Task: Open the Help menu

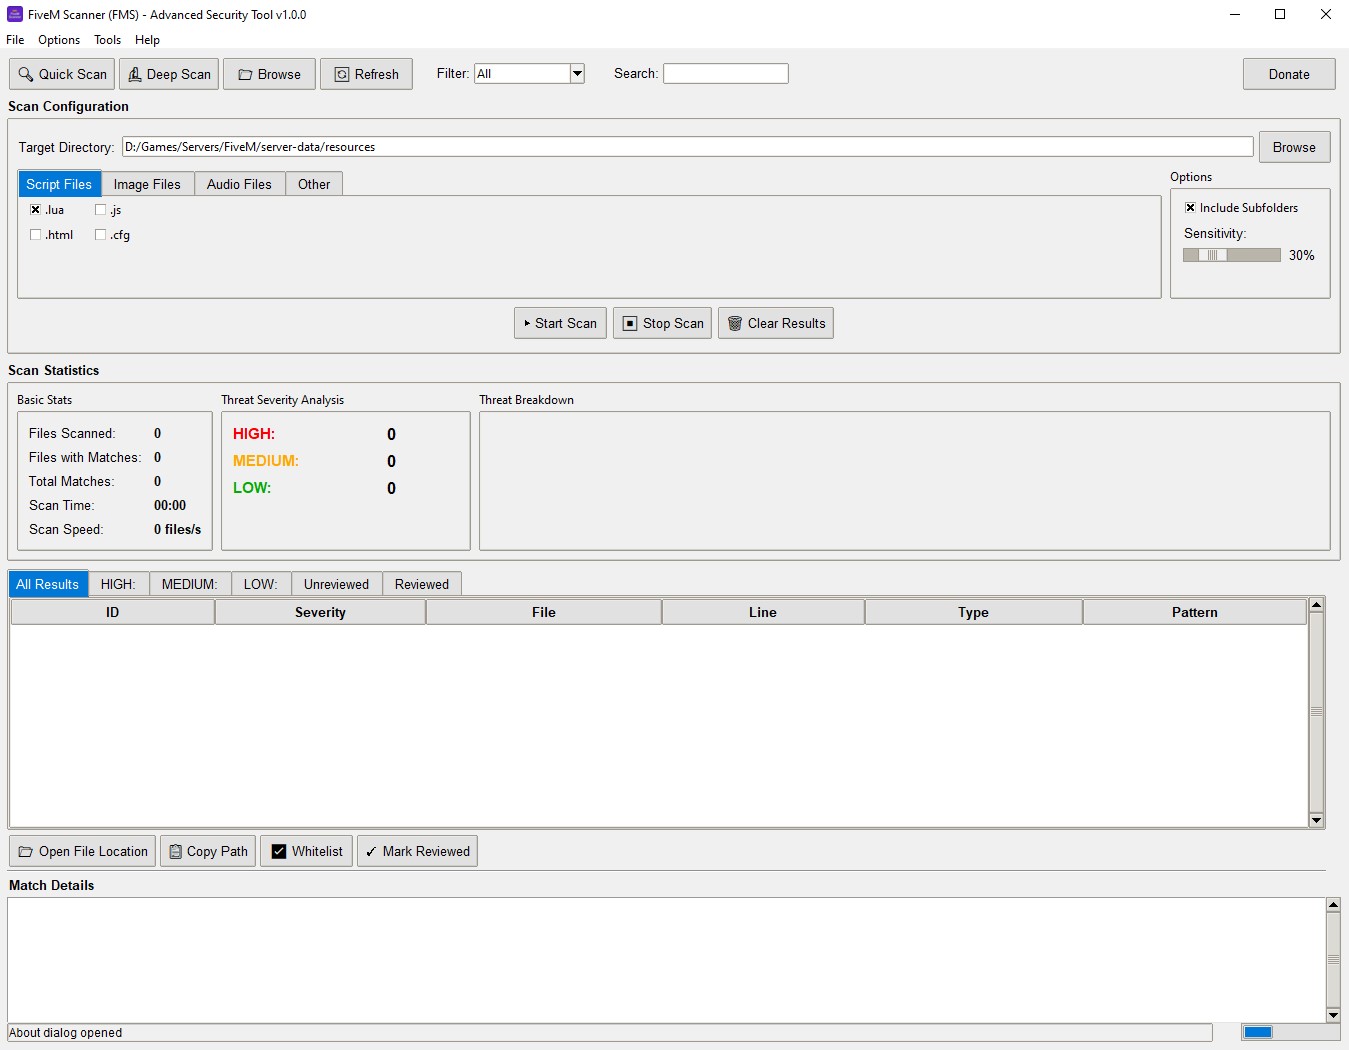Action: [x=147, y=40]
